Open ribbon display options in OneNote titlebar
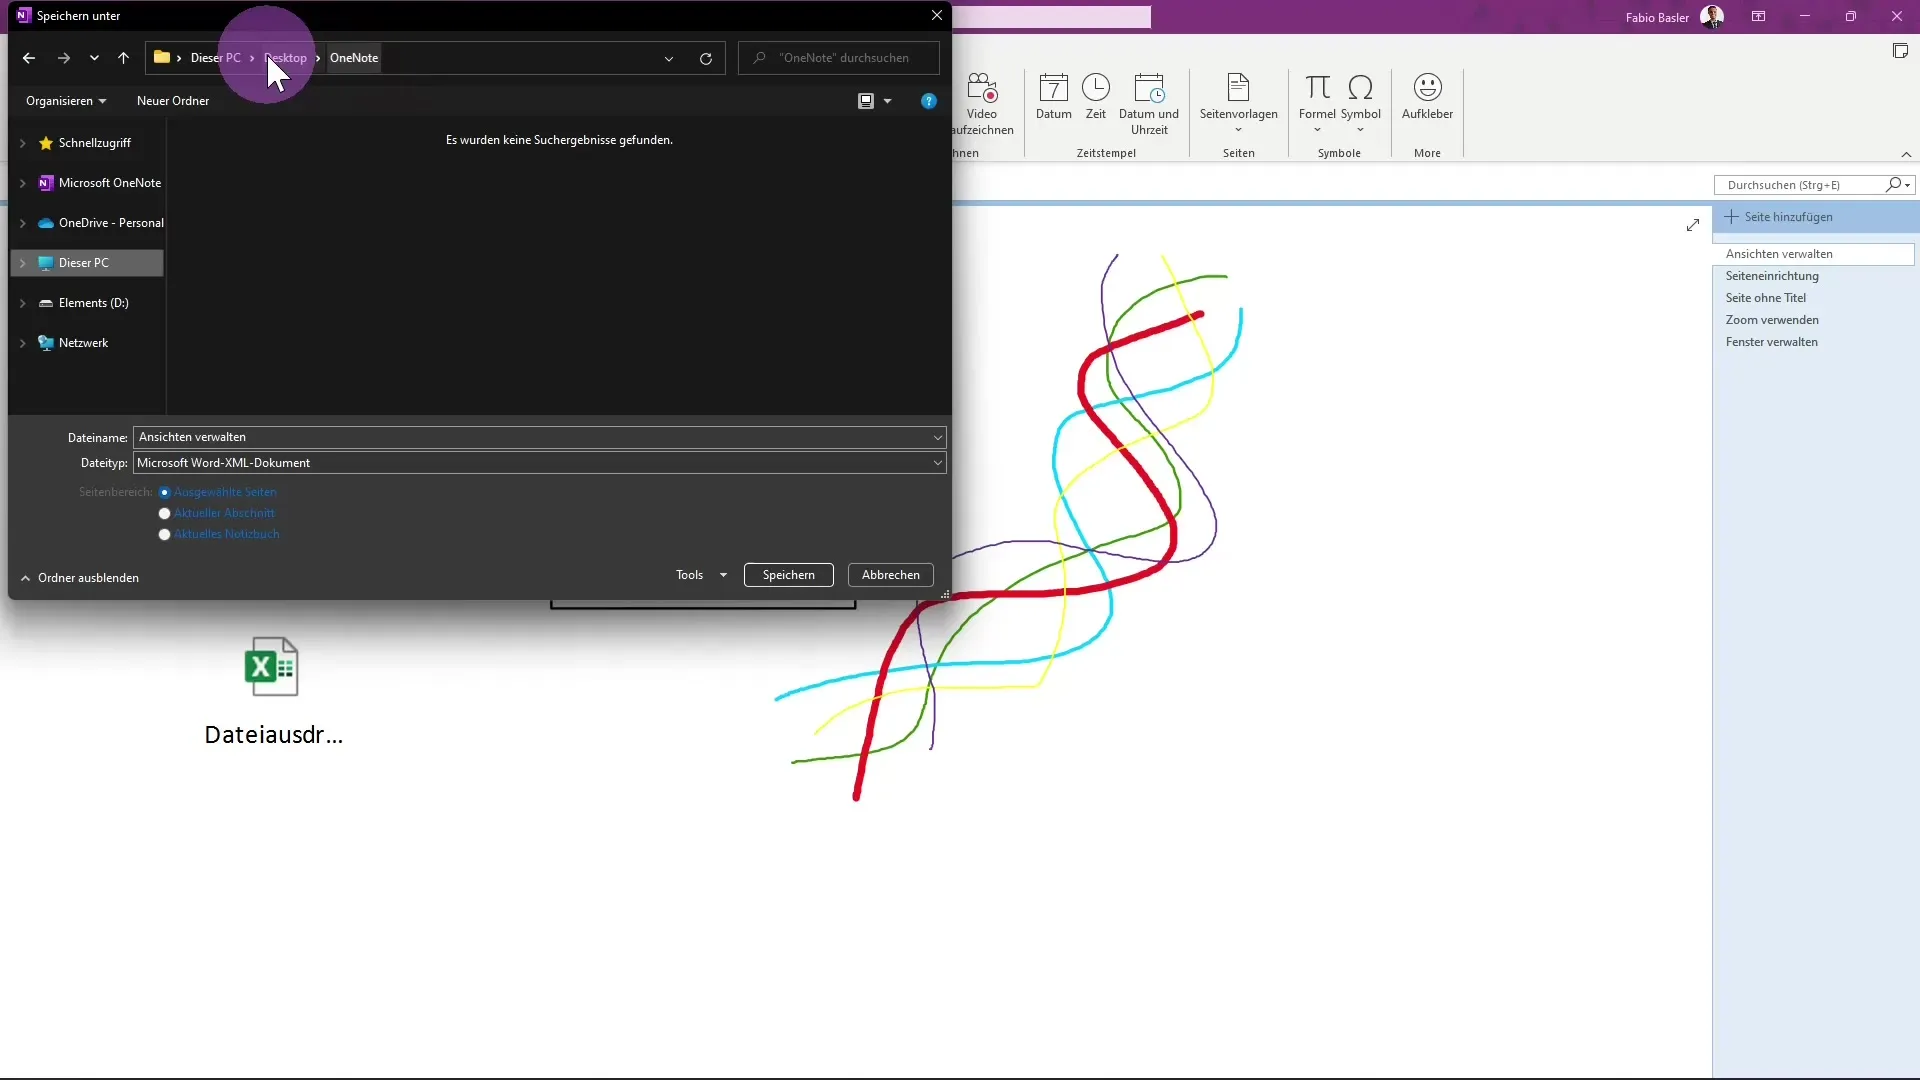 coord(1758,16)
